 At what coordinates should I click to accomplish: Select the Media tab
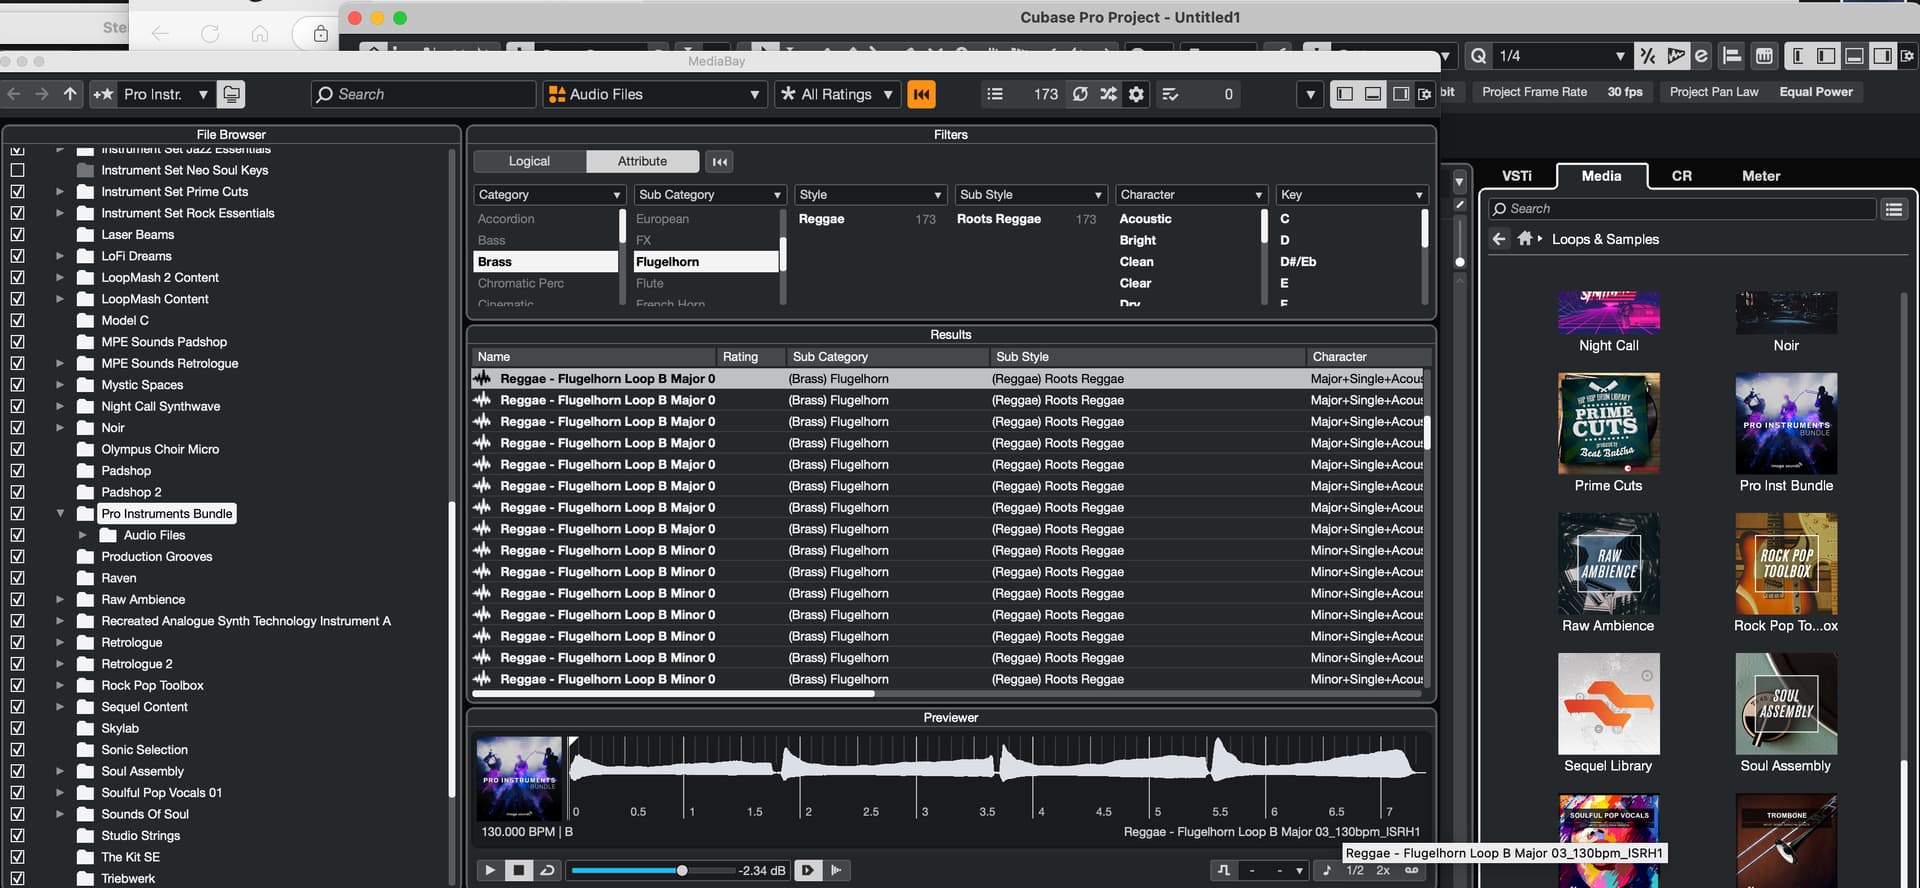(1601, 176)
